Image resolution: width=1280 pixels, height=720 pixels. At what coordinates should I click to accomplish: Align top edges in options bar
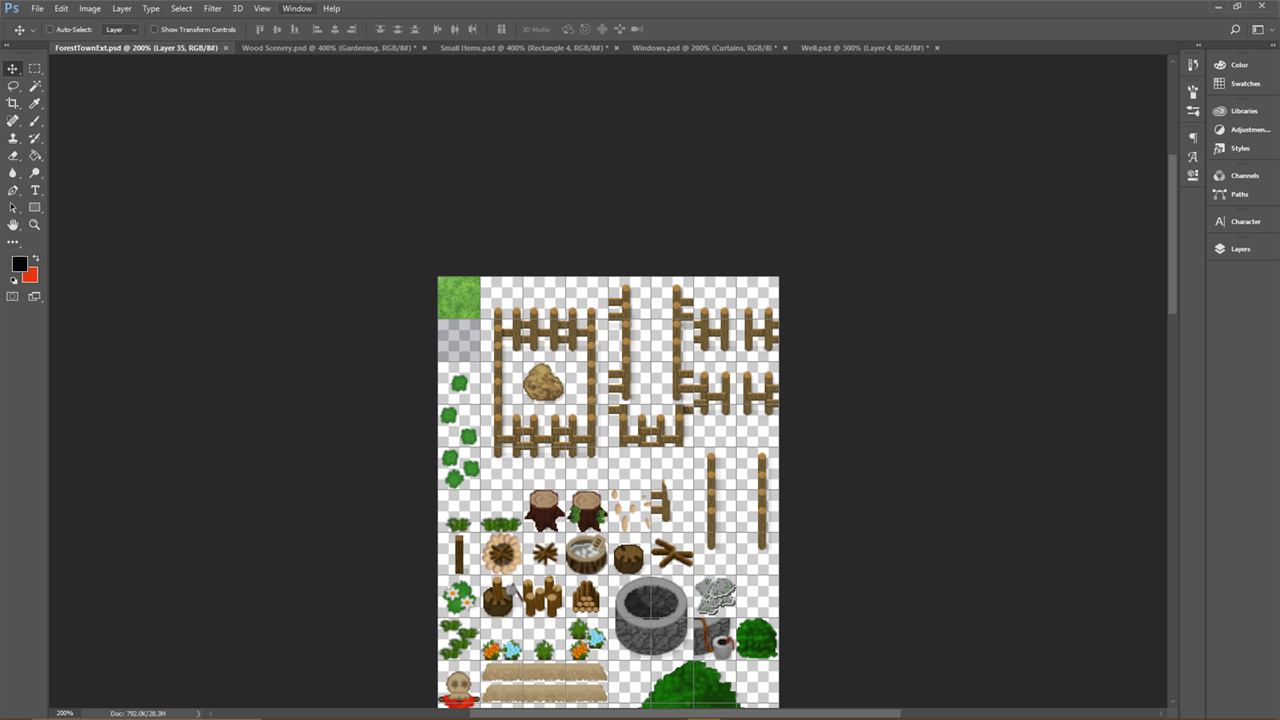point(262,30)
